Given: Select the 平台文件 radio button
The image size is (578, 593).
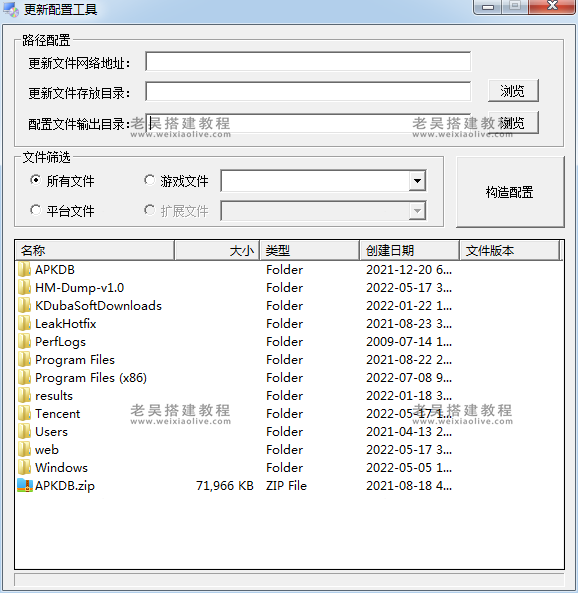Looking at the screenshot, I should 35,210.
